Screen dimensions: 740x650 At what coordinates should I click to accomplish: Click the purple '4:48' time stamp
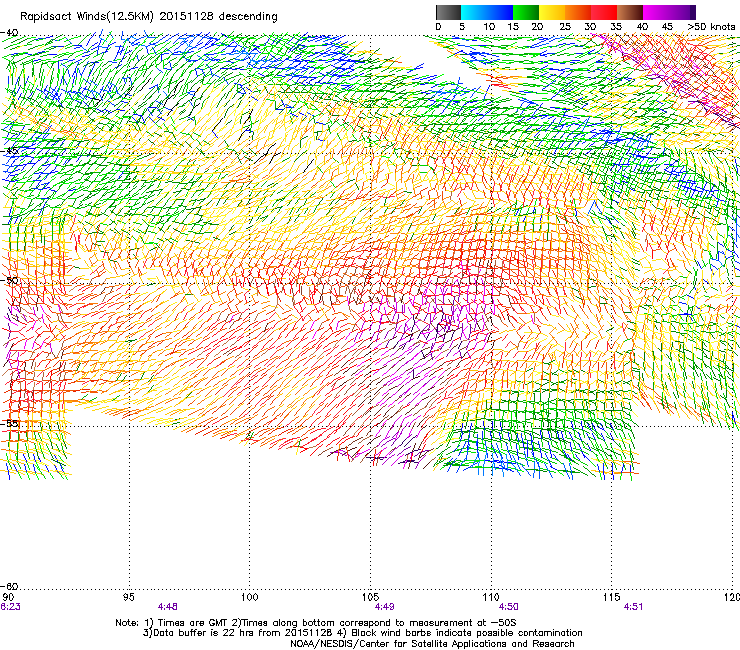tap(168, 607)
